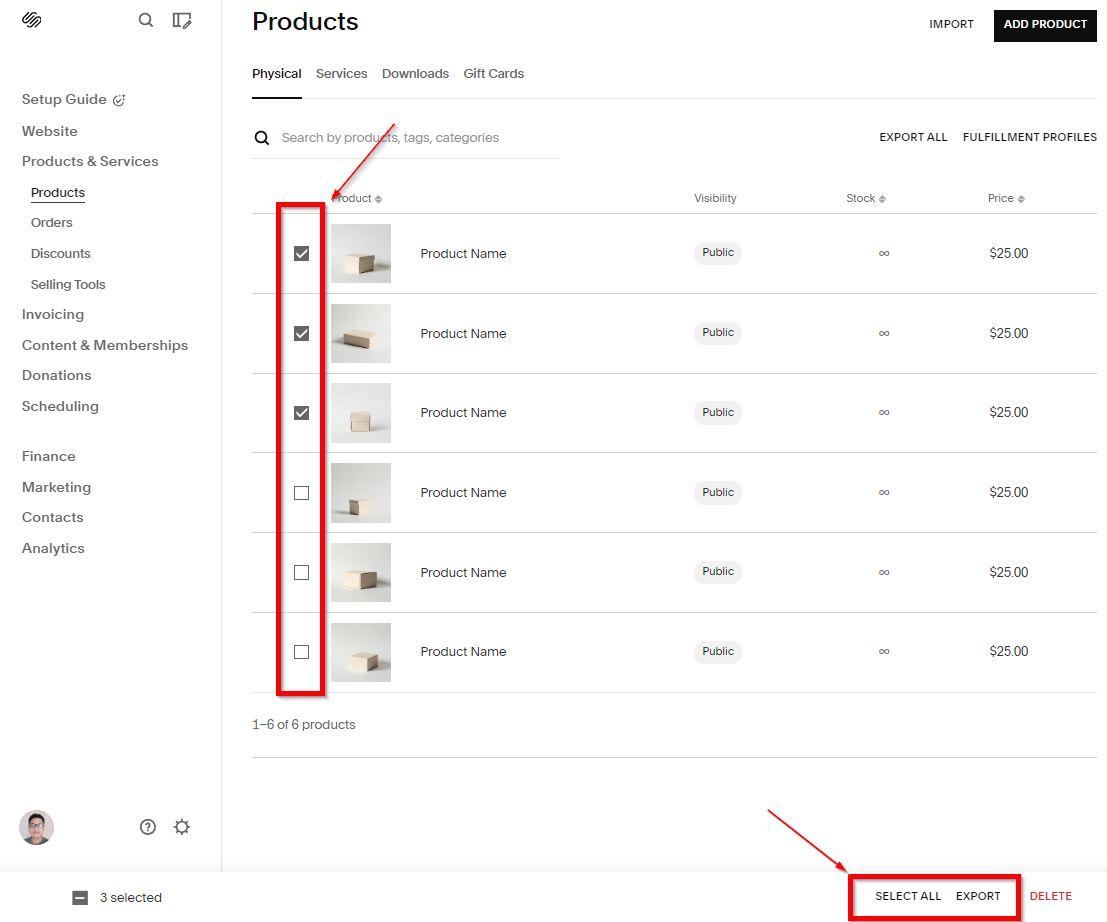The image size is (1107, 922).
Task: Click the search field magnifier icon
Action: (262, 138)
